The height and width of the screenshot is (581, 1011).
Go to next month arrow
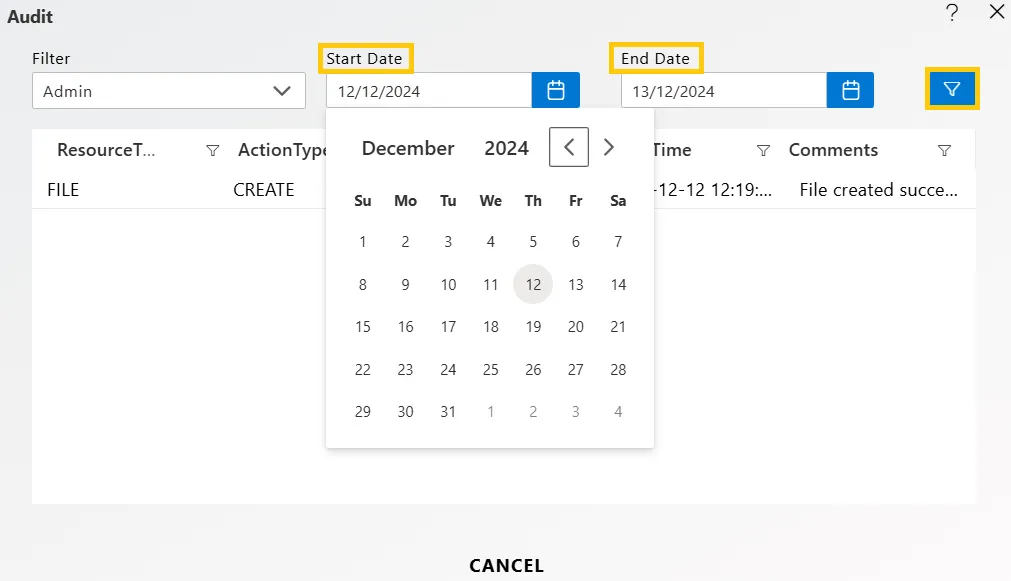(x=608, y=147)
